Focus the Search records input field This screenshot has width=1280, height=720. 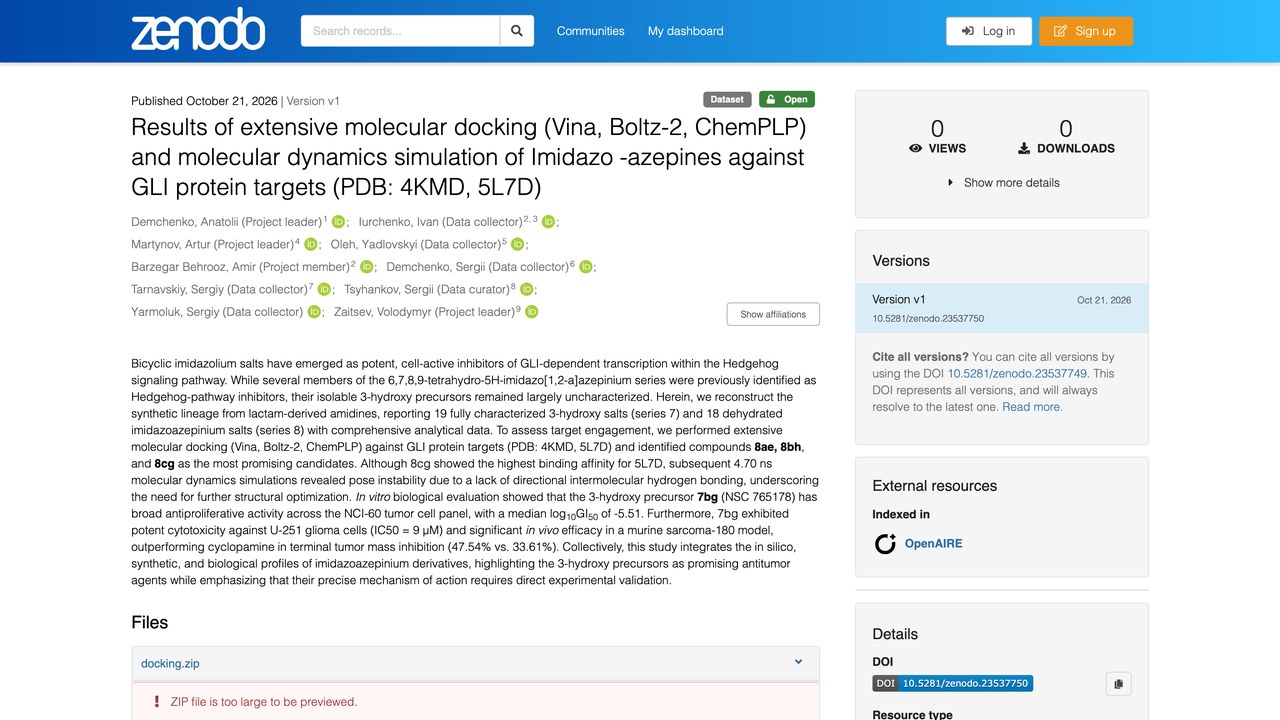coord(400,31)
